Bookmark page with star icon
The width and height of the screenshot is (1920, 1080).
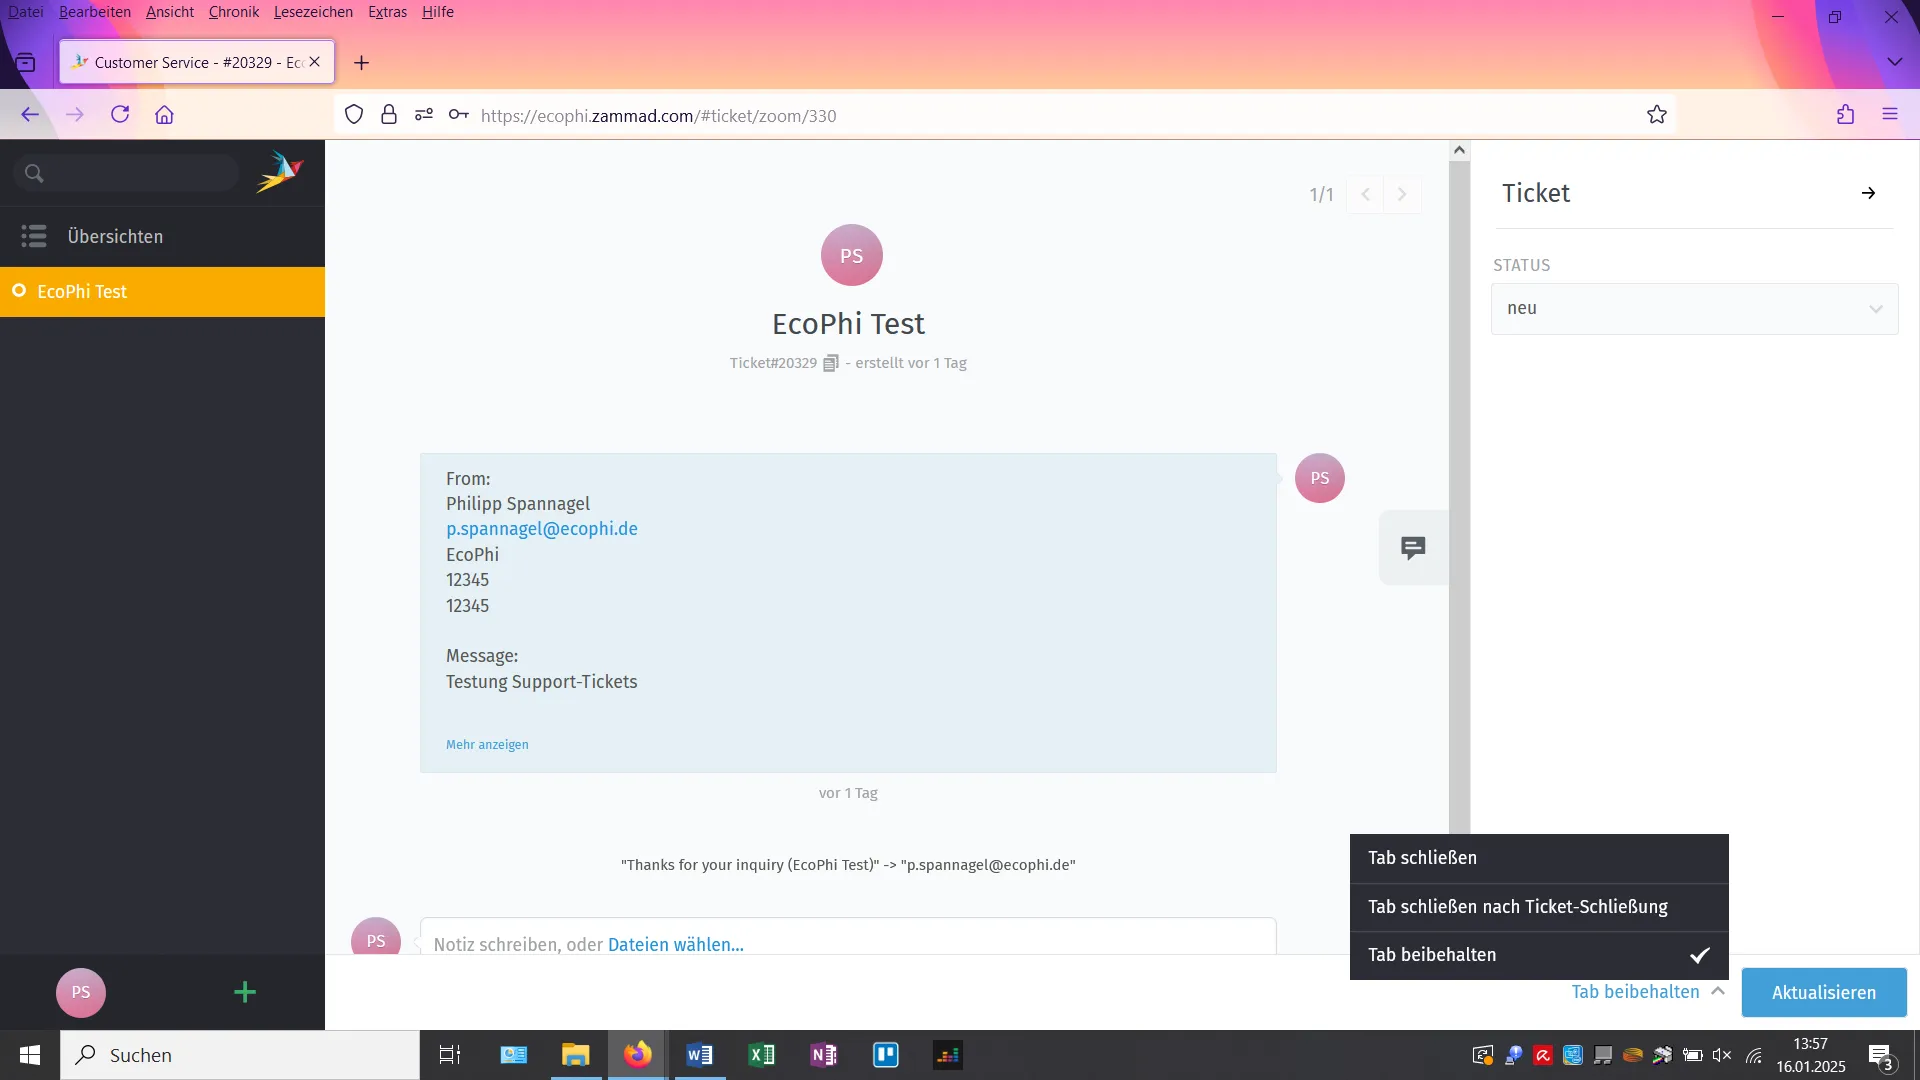tap(1657, 115)
